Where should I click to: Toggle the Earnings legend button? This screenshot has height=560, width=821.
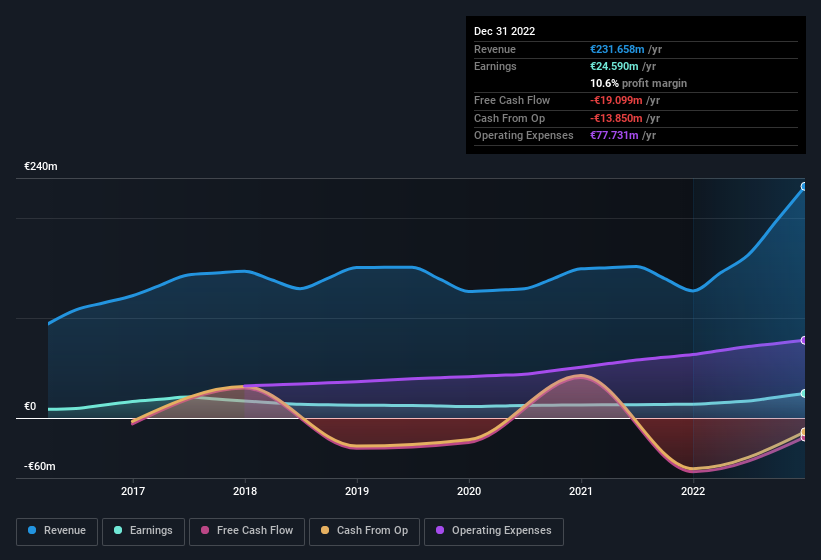[x=143, y=531]
